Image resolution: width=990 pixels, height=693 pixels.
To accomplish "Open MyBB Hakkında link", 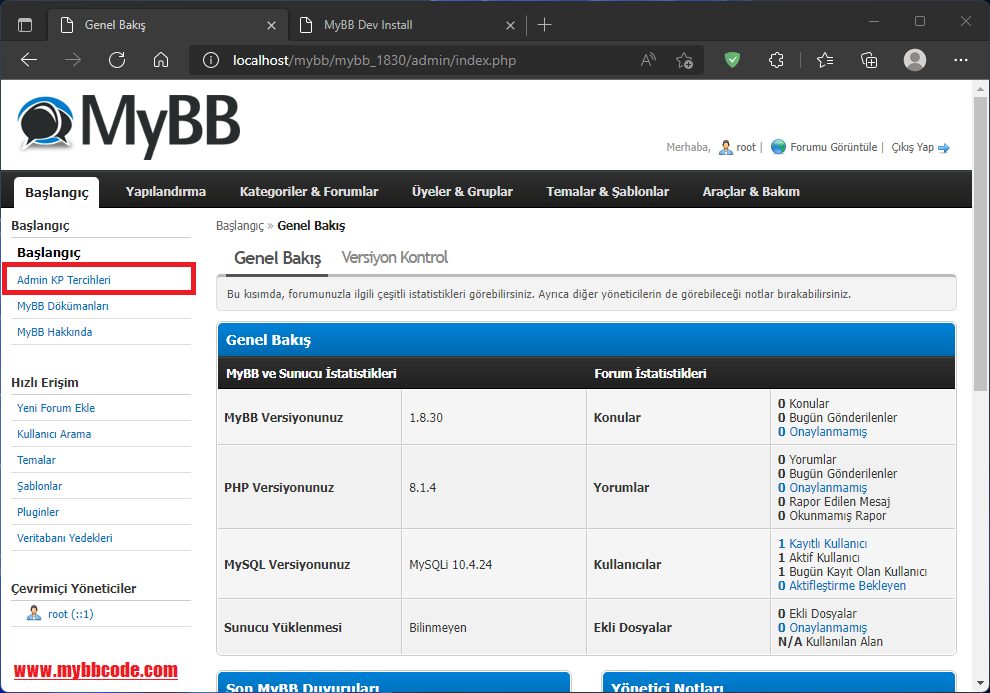I will tap(54, 332).
